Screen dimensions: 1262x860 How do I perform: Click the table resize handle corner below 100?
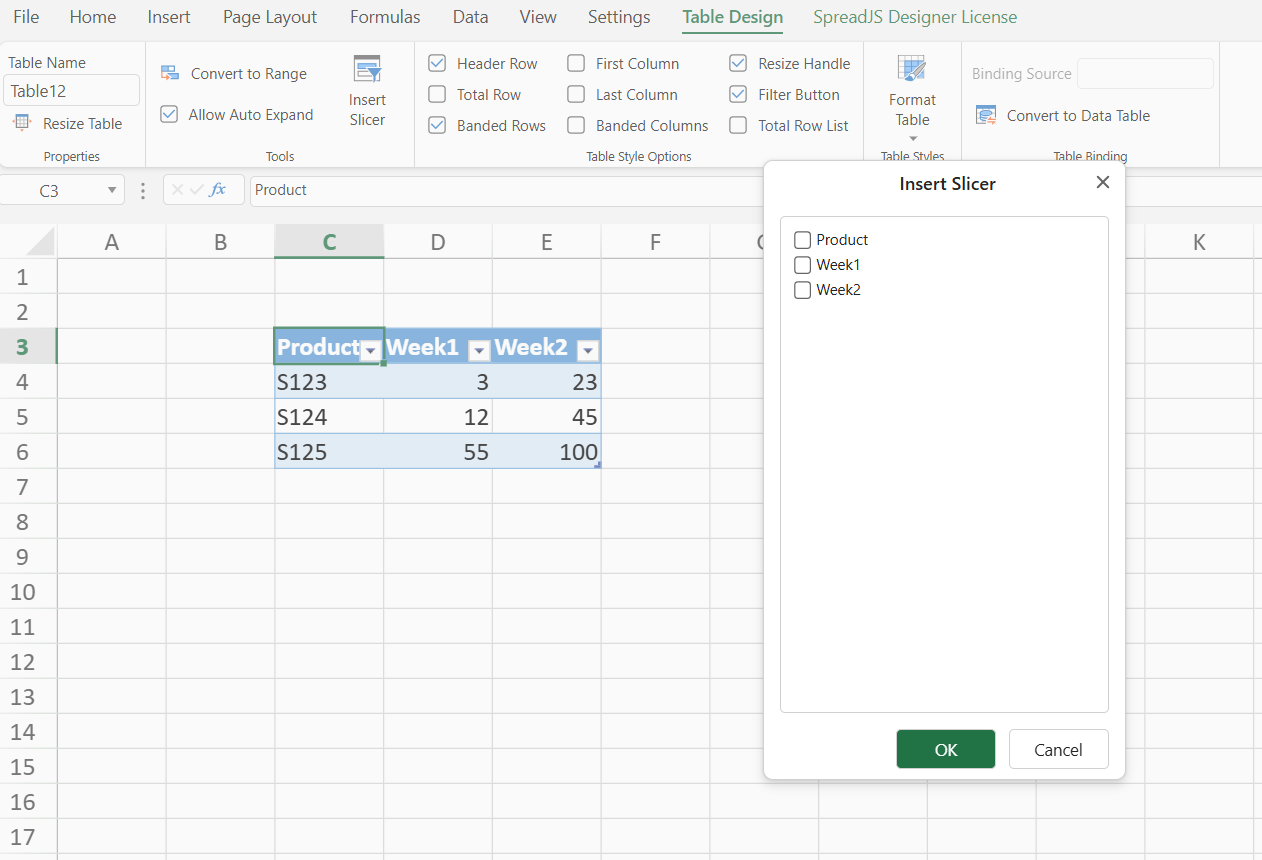(x=598, y=465)
